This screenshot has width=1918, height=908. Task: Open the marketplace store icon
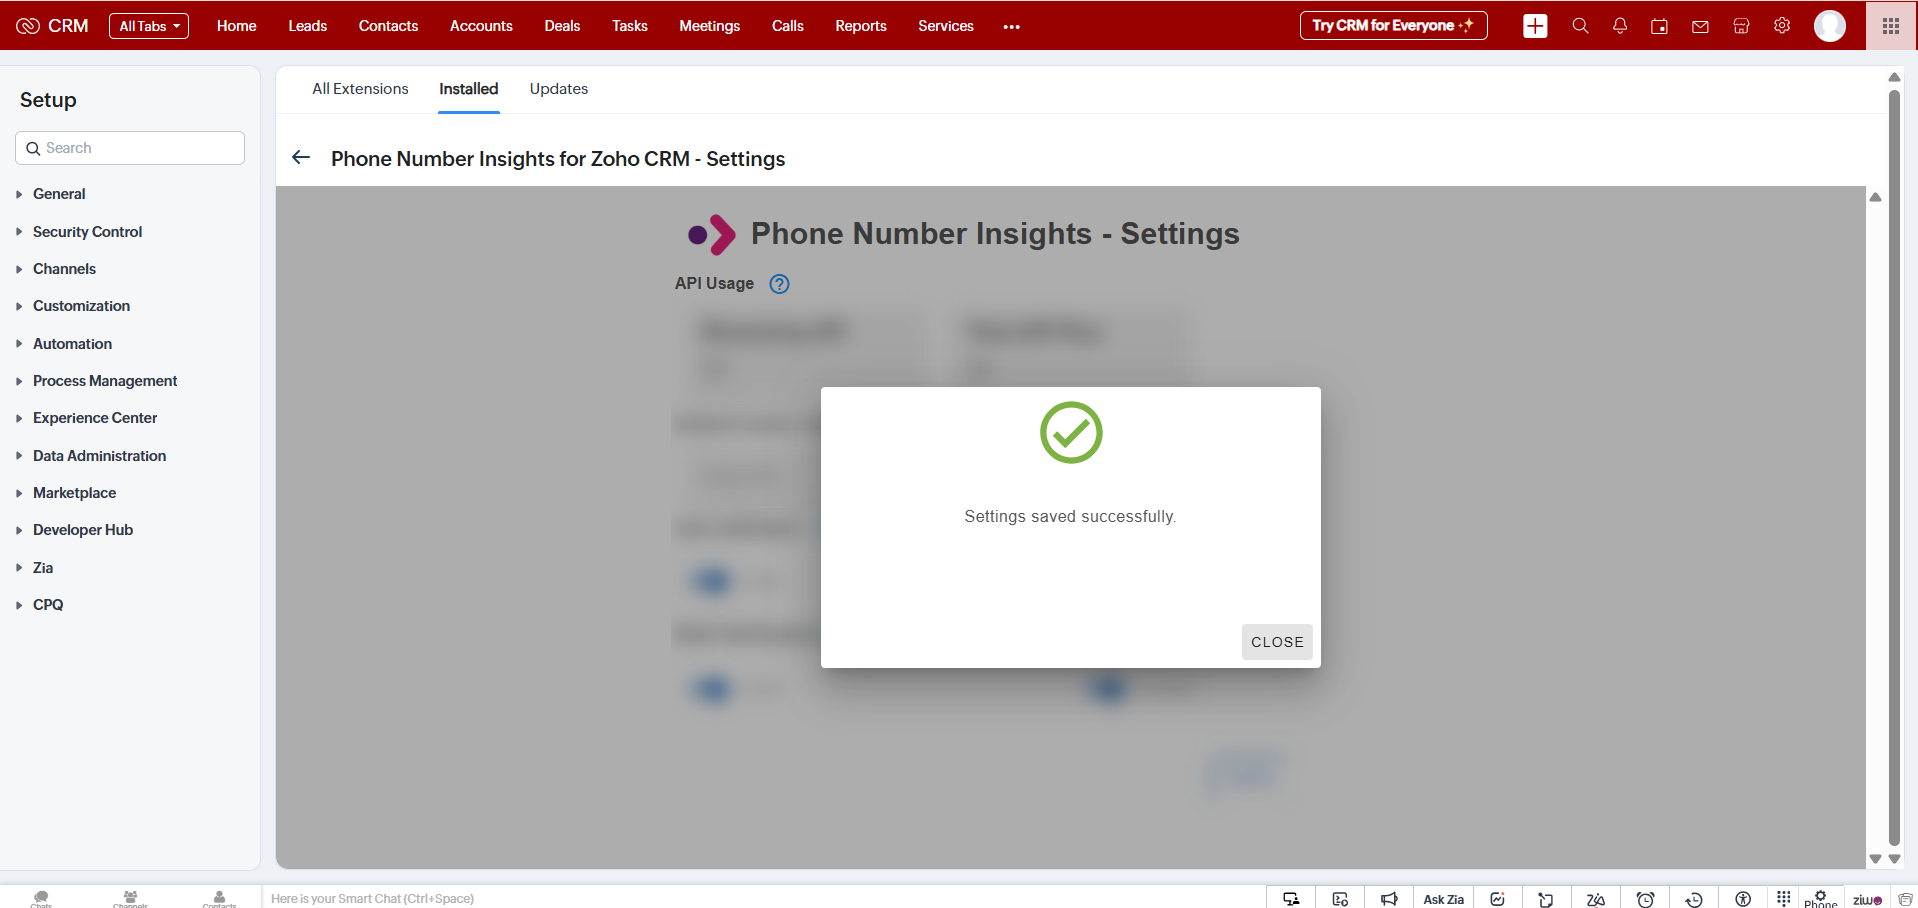pyautogui.click(x=1741, y=26)
